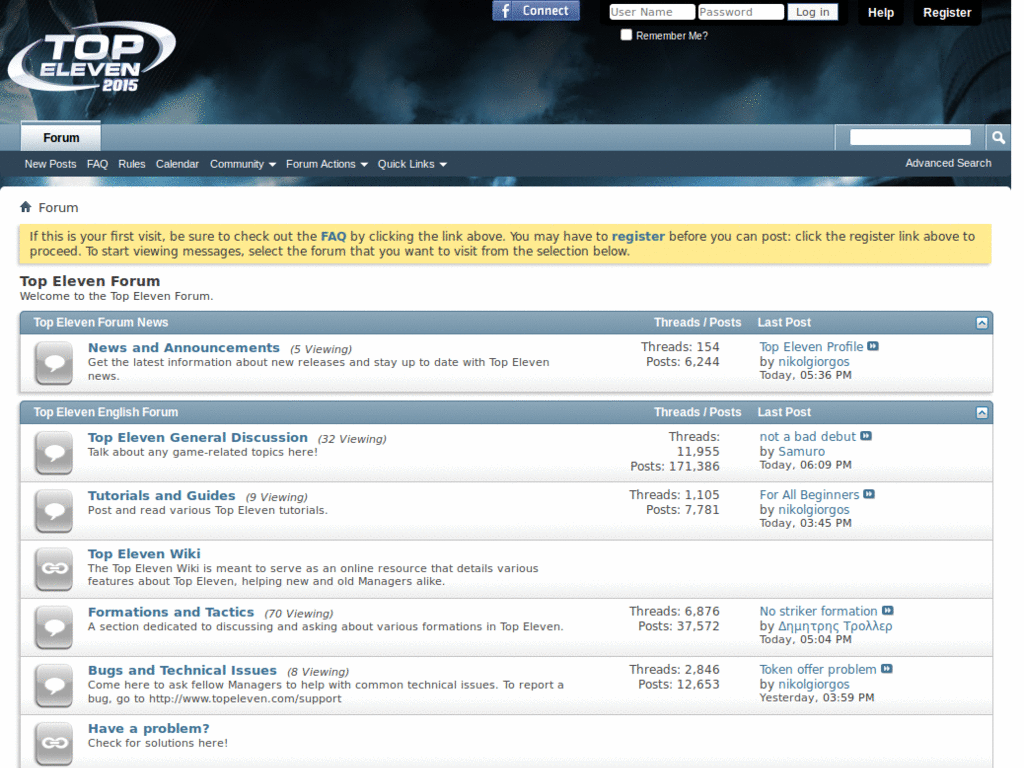Open Token offer problem thread
The width and height of the screenshot is (1024, 768).
click(818, 669)
